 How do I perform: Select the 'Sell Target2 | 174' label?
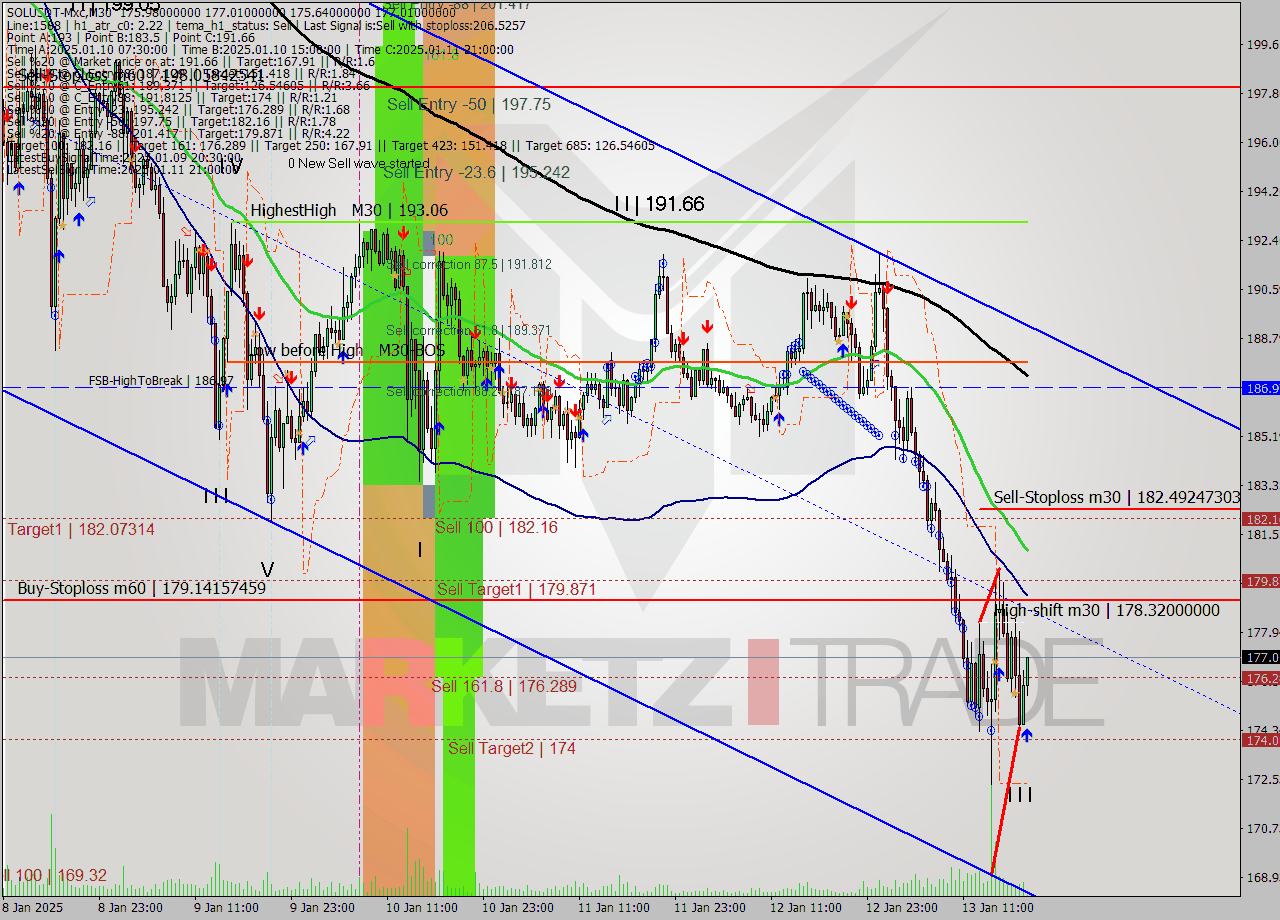click(512, 748)
